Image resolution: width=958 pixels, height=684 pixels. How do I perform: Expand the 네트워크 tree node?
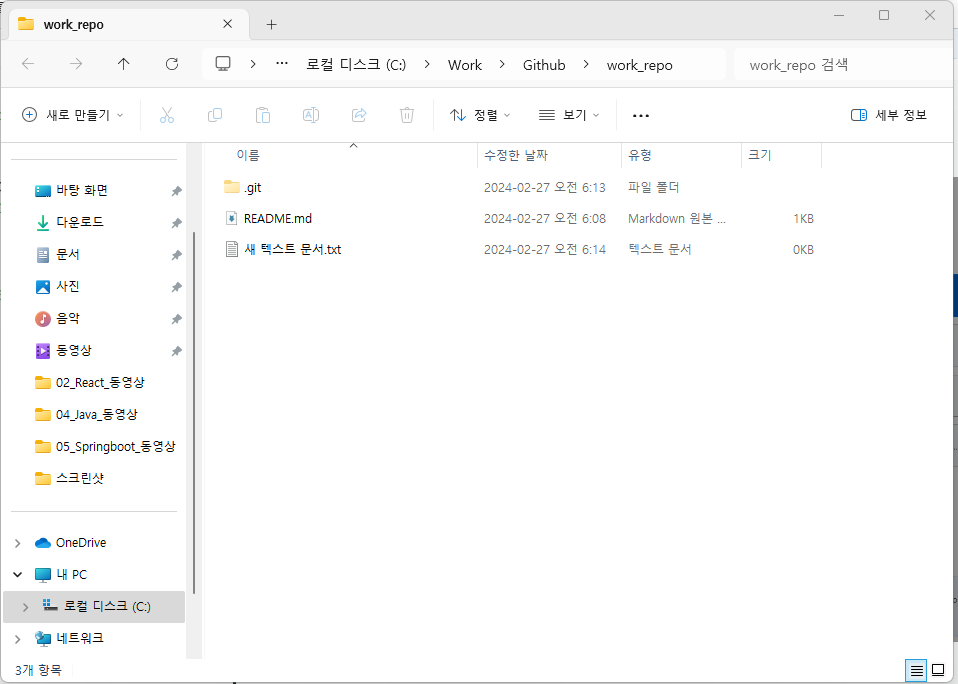coord(18,639)
